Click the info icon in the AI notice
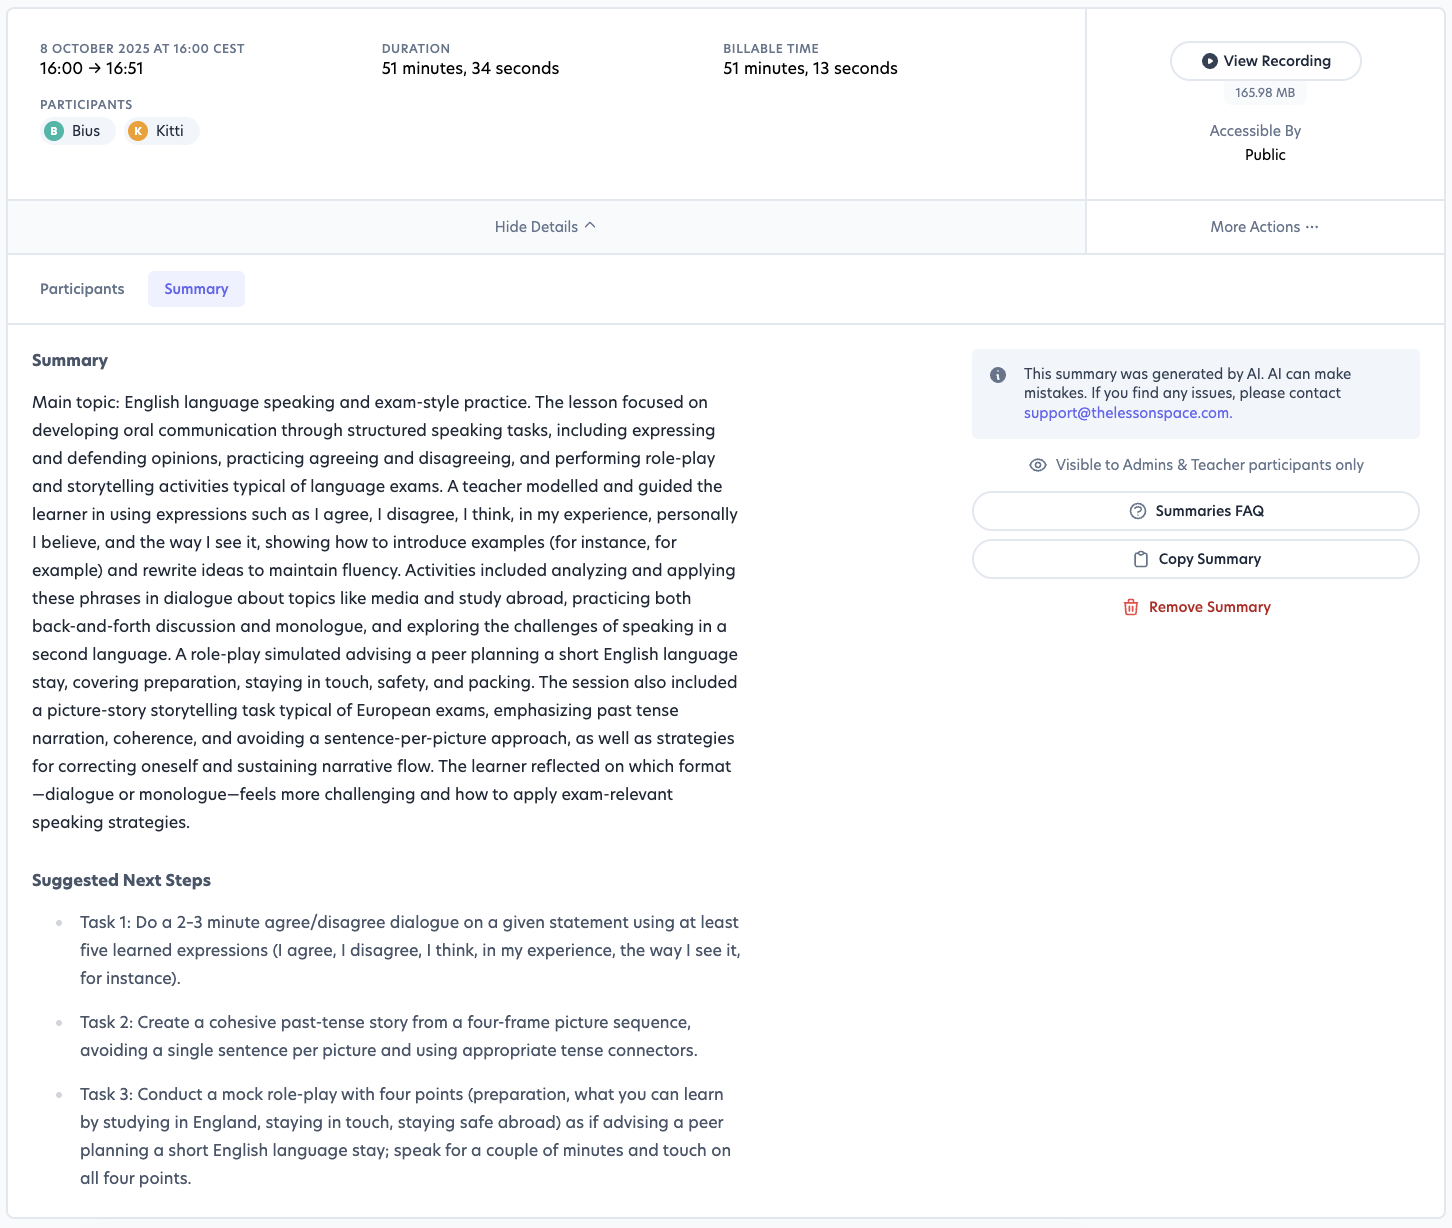This screenshot has height=1228, width=1452. point(998,375)
